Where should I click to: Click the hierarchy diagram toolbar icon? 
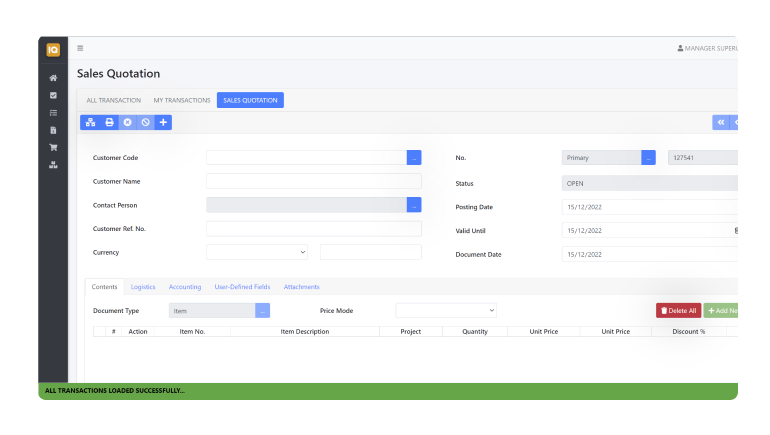tap(90, 122)
